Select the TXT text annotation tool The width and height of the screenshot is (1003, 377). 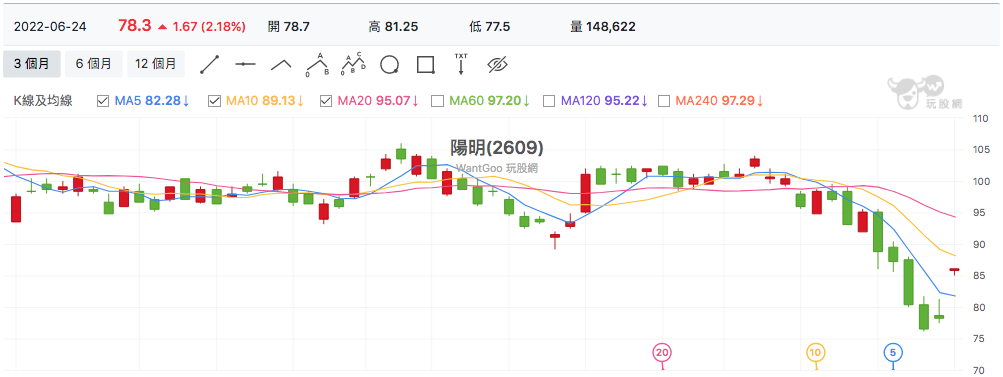coord(461,65)
